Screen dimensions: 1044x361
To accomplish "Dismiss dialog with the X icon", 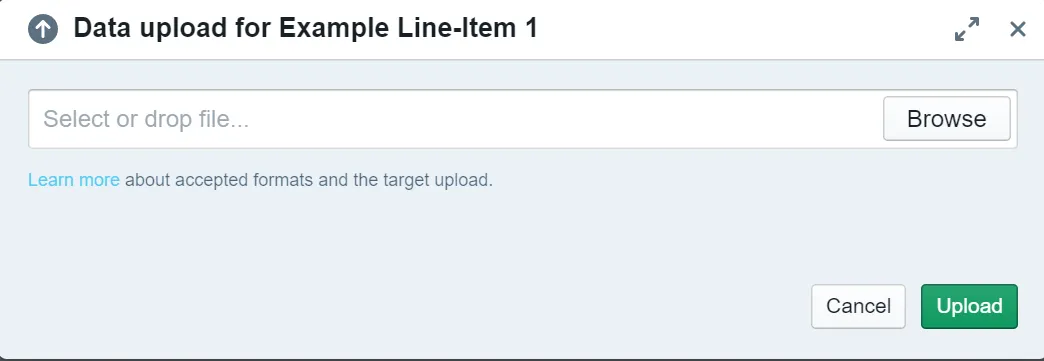I will pyautogui.click(x=1017, y=29).
